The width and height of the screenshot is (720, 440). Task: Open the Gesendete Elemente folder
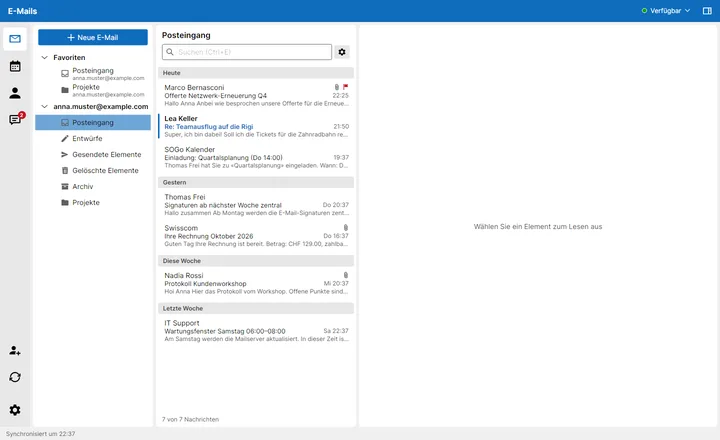[x=93, y=154]
